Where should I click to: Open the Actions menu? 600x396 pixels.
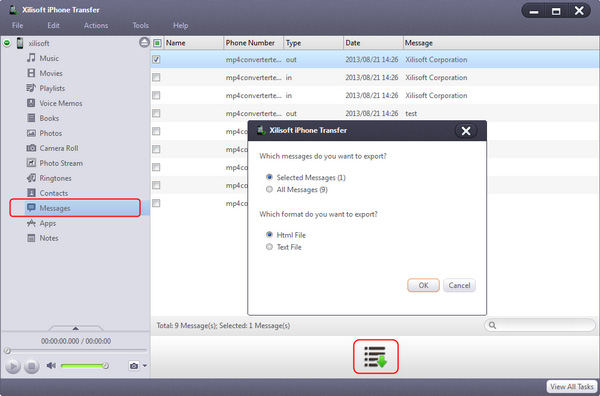click(96, 25)
